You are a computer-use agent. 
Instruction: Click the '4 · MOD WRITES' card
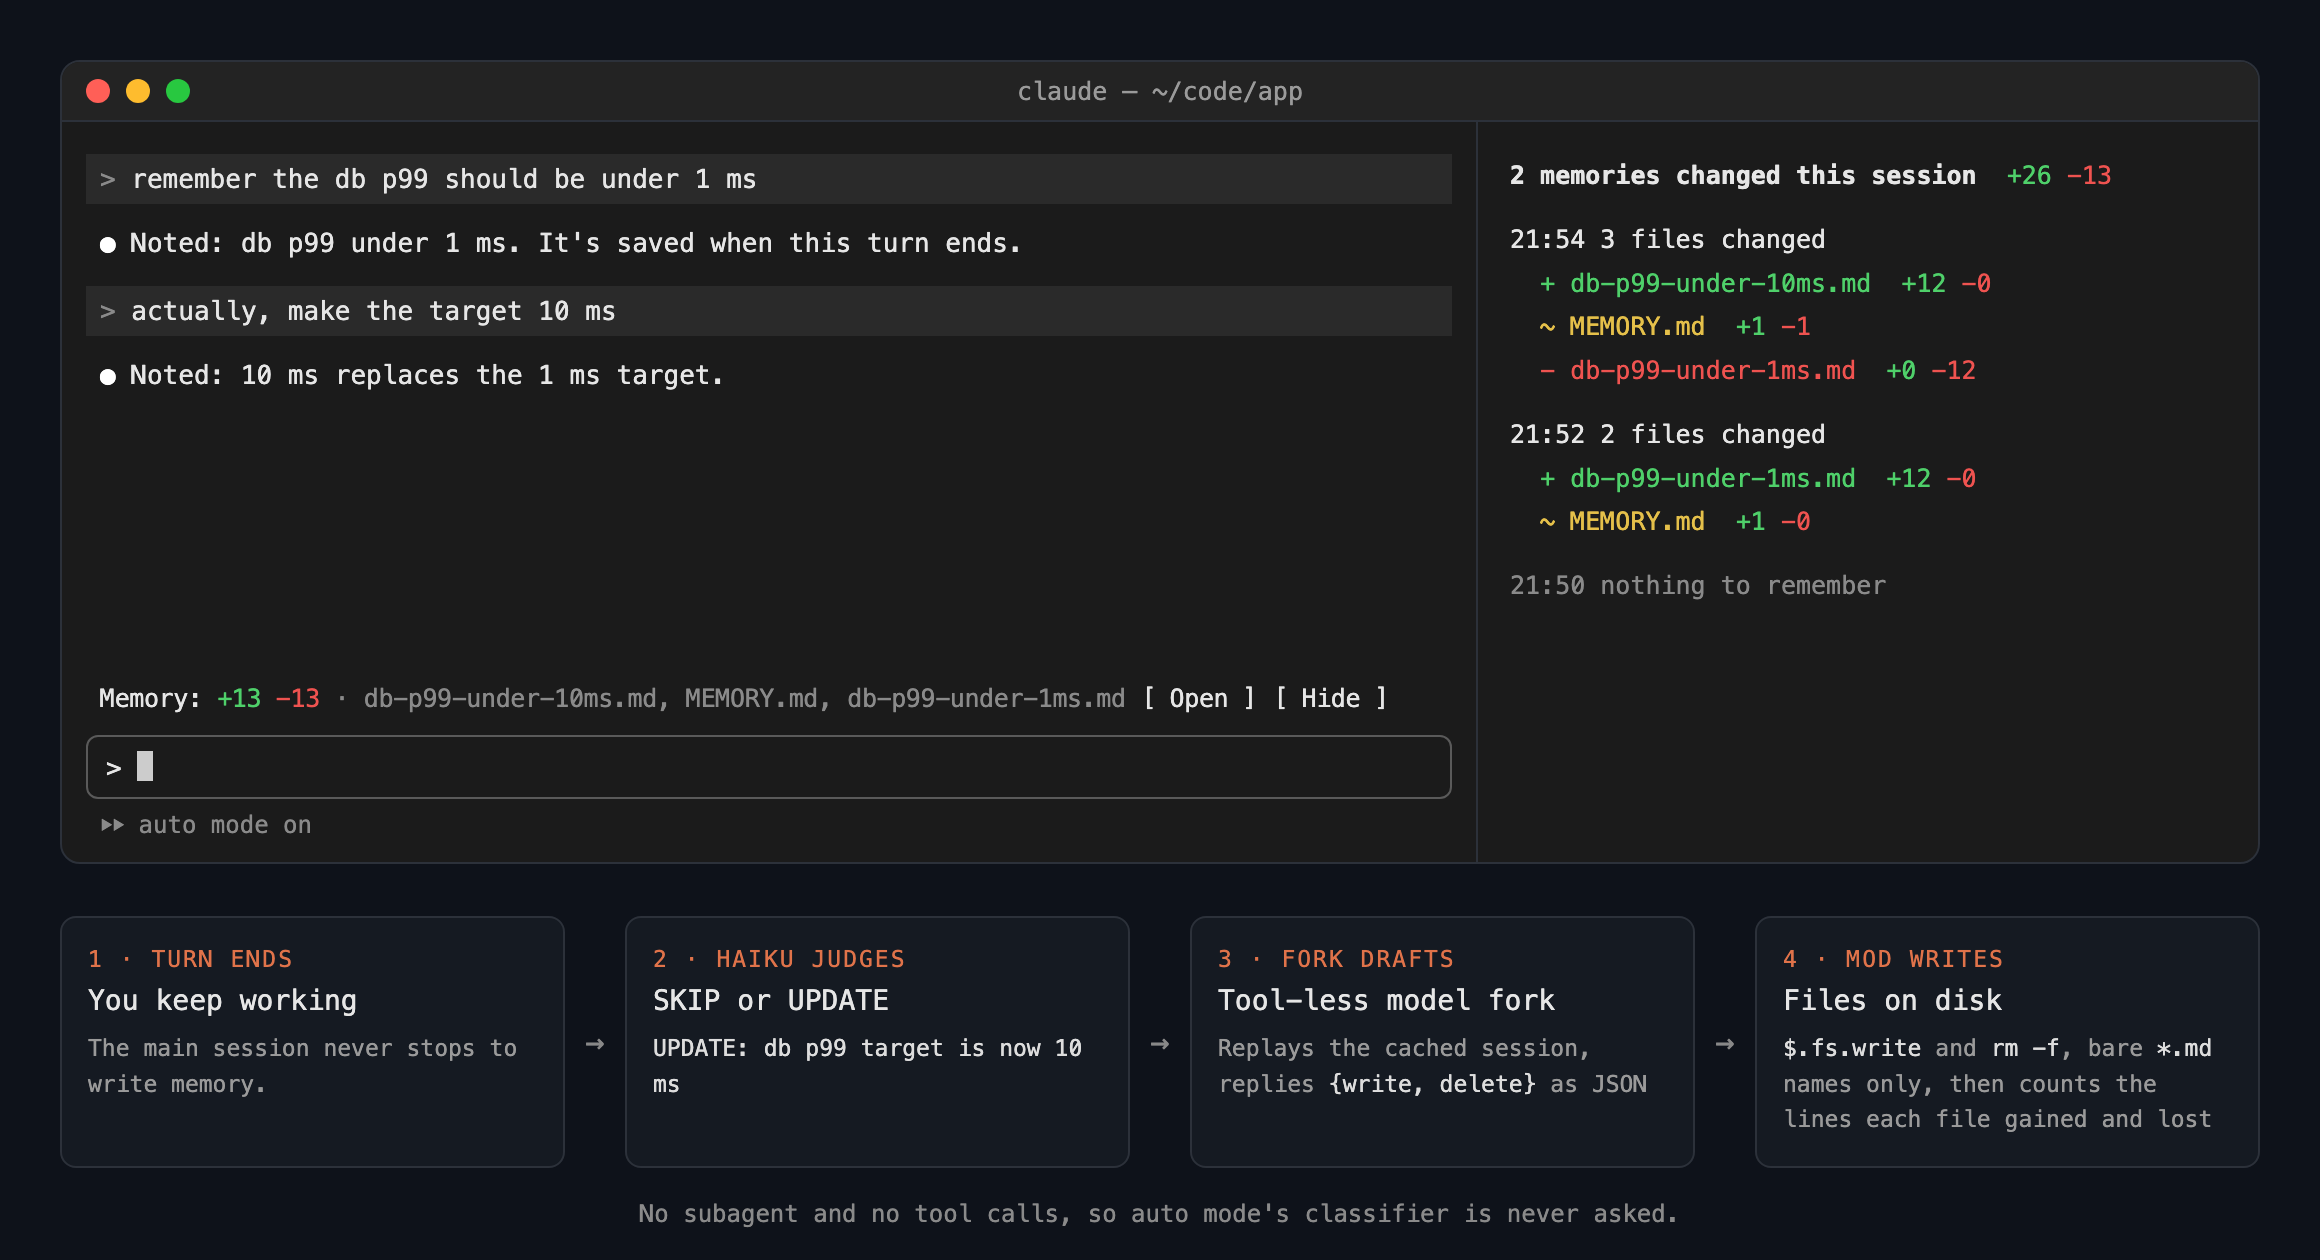pyautogui.click(x=2007, y=1041)
